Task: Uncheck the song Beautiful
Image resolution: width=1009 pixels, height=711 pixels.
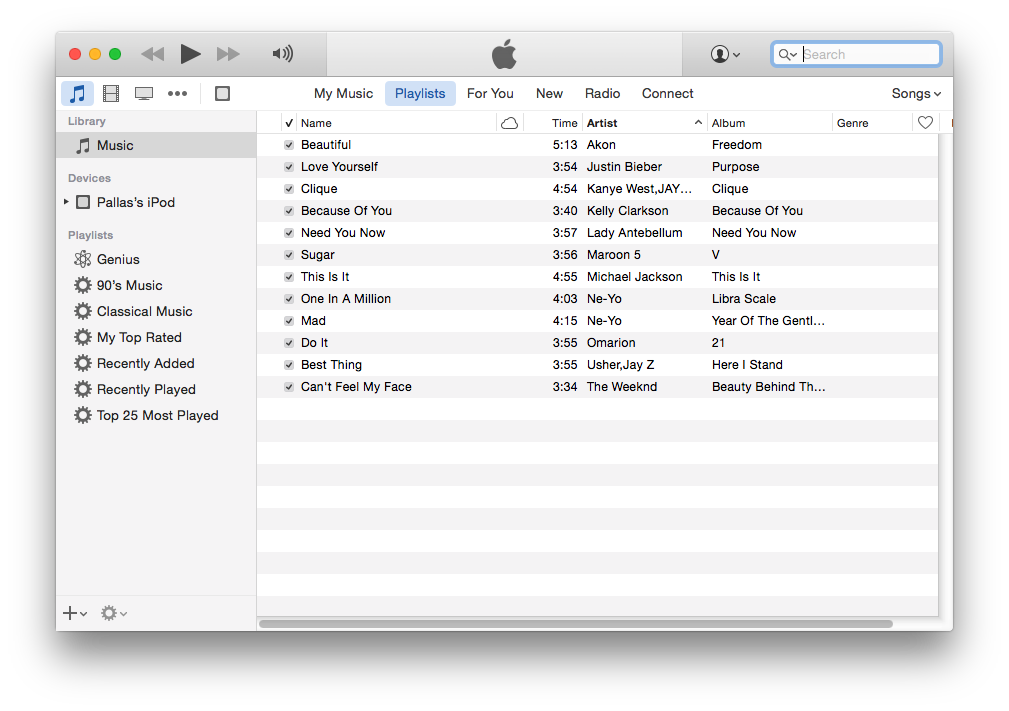Action: click(x=289, y=145)
